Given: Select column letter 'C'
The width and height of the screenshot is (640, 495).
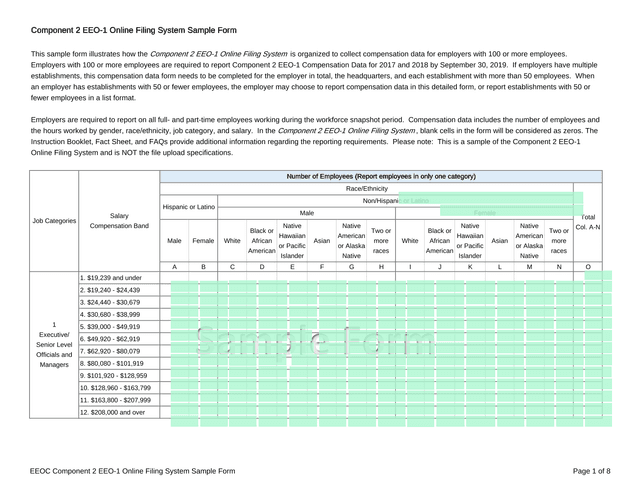Looking at the screenshot, I should 232,267.
